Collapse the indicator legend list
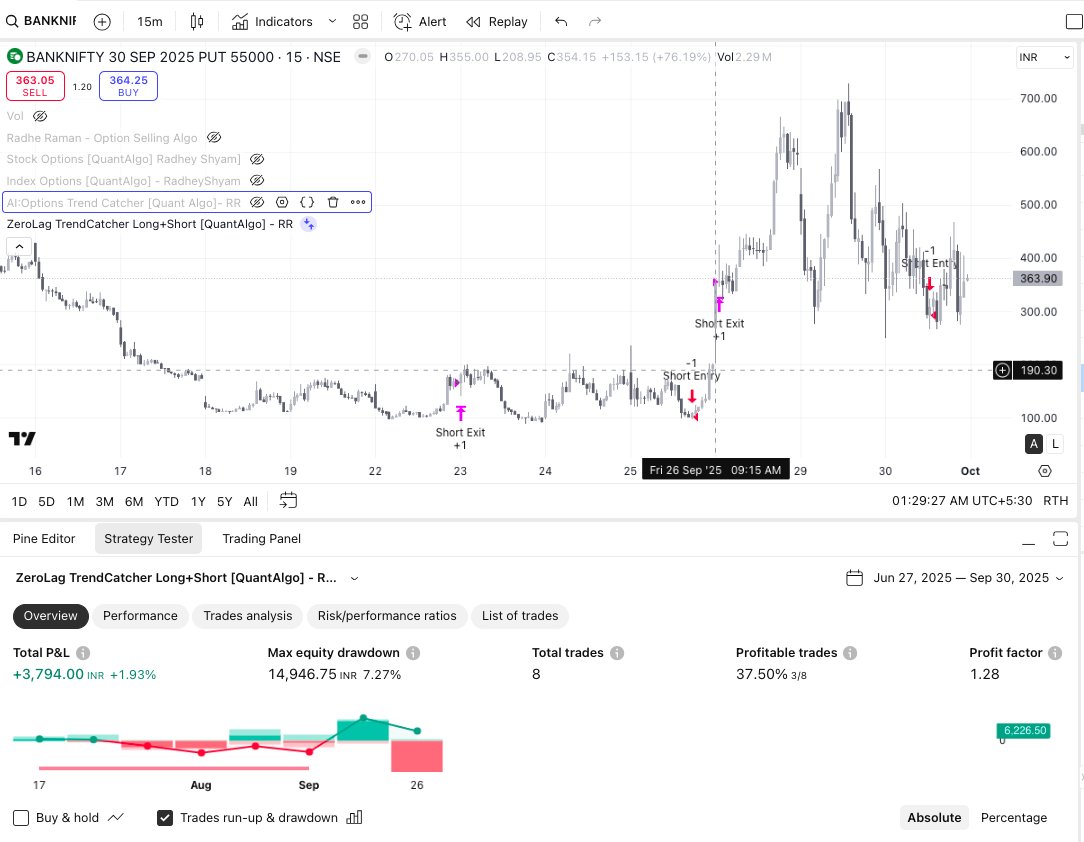 coord(19,246)
